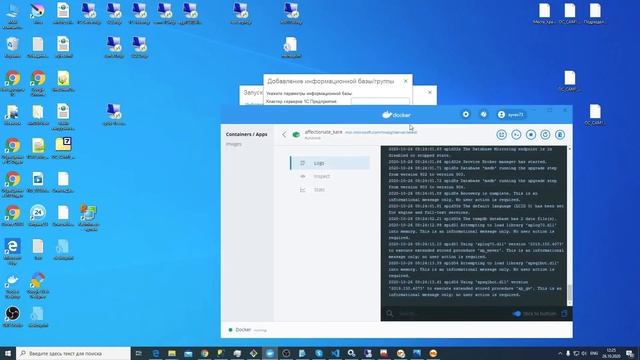This screenshot has height=360, width=640.
Task: Open the taskbar clock and calendar
Action: [x=611, y=353]
